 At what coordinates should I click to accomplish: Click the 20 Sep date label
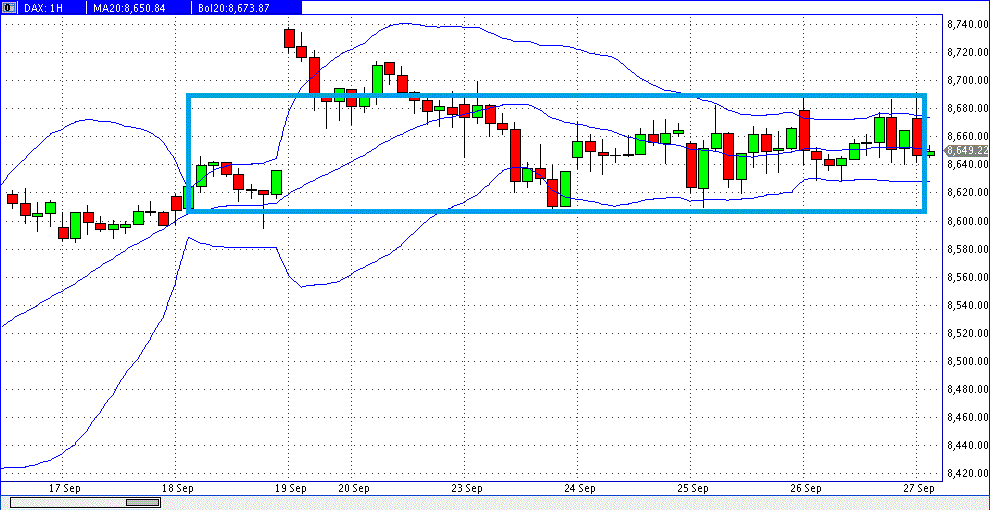click(353, 488)
